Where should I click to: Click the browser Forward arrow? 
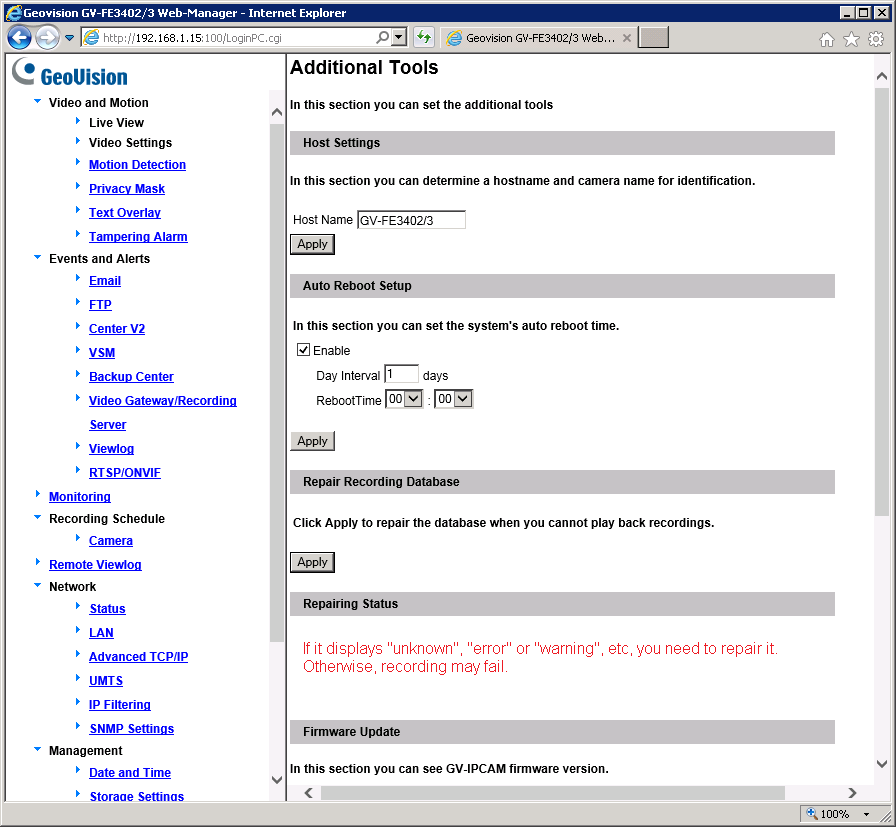(x=47, y=38)
